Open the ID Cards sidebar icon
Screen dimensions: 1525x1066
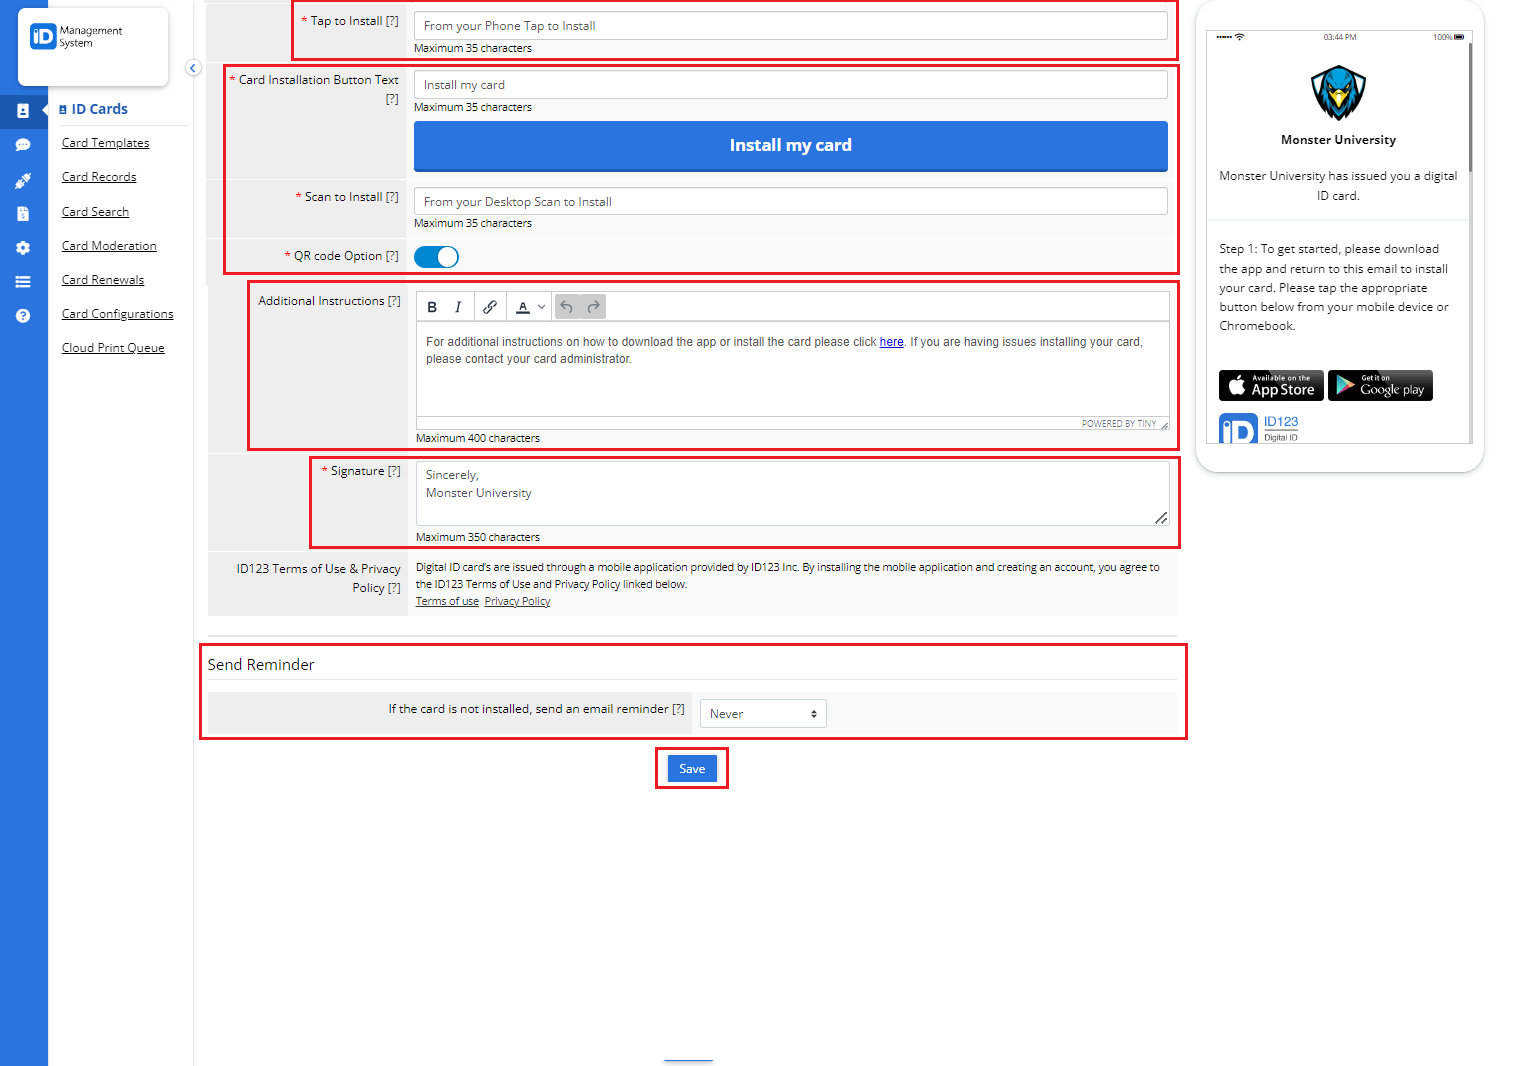pos(23,111)
